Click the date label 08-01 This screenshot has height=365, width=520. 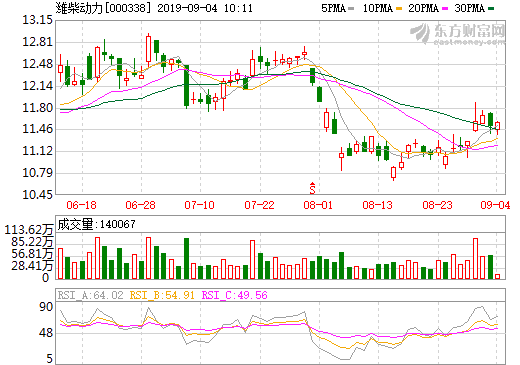[318, 205]
